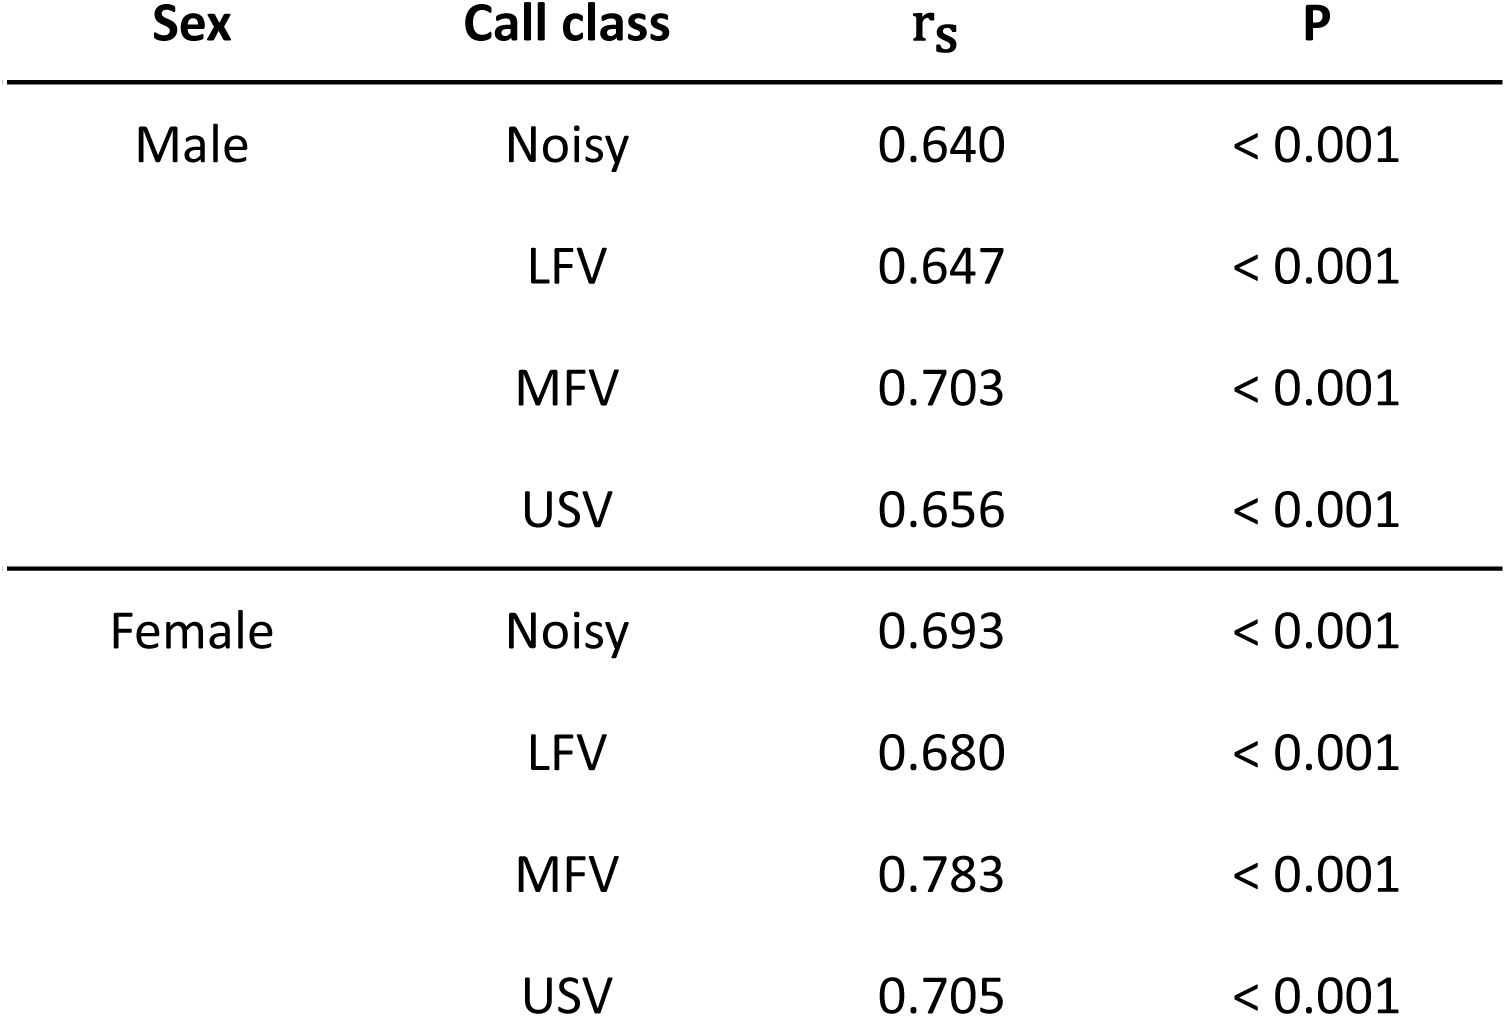Click the Sex column header

click(x=191, y=24)
